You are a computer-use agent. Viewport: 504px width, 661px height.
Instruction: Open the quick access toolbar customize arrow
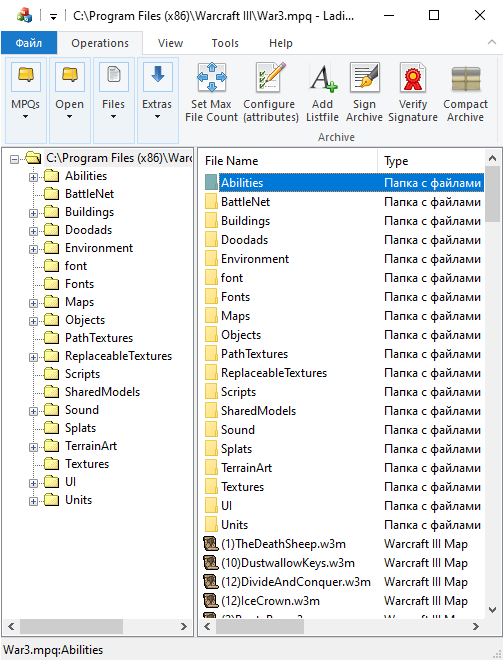[x=53, y=17]
